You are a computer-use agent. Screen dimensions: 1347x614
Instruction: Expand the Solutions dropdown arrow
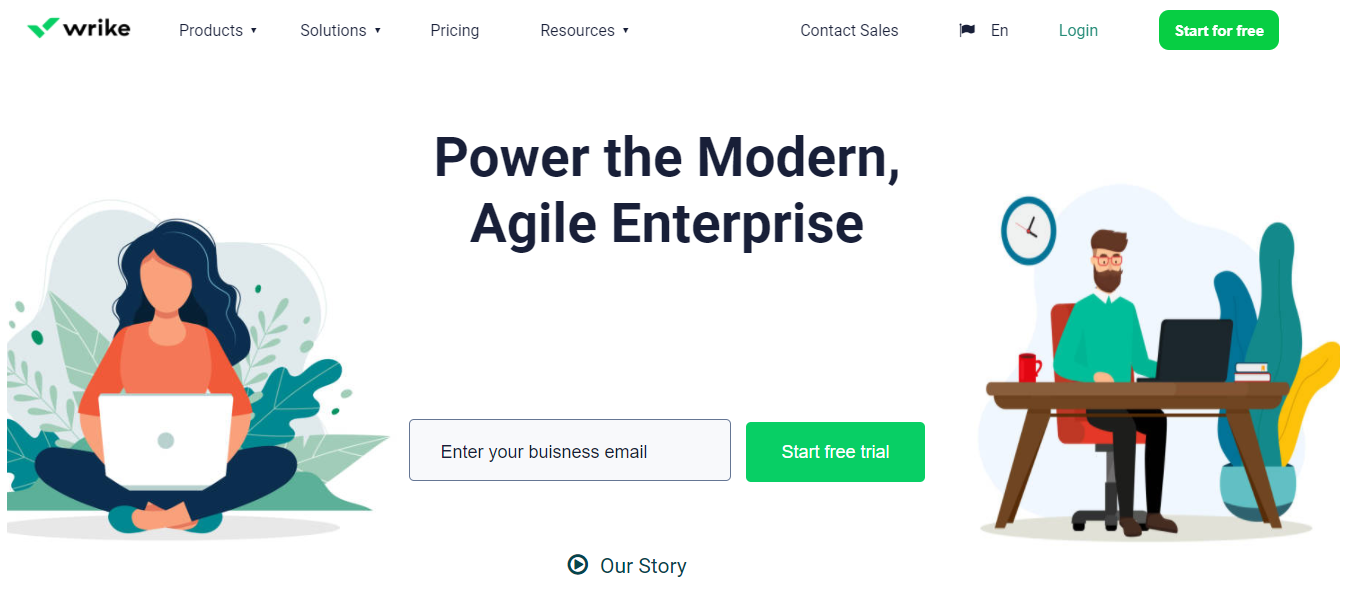pos(377,31)
